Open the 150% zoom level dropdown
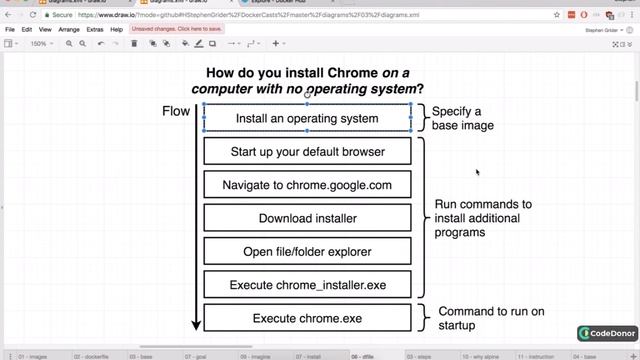Viewport: 640px width, 360px height. tap(42, 43)
